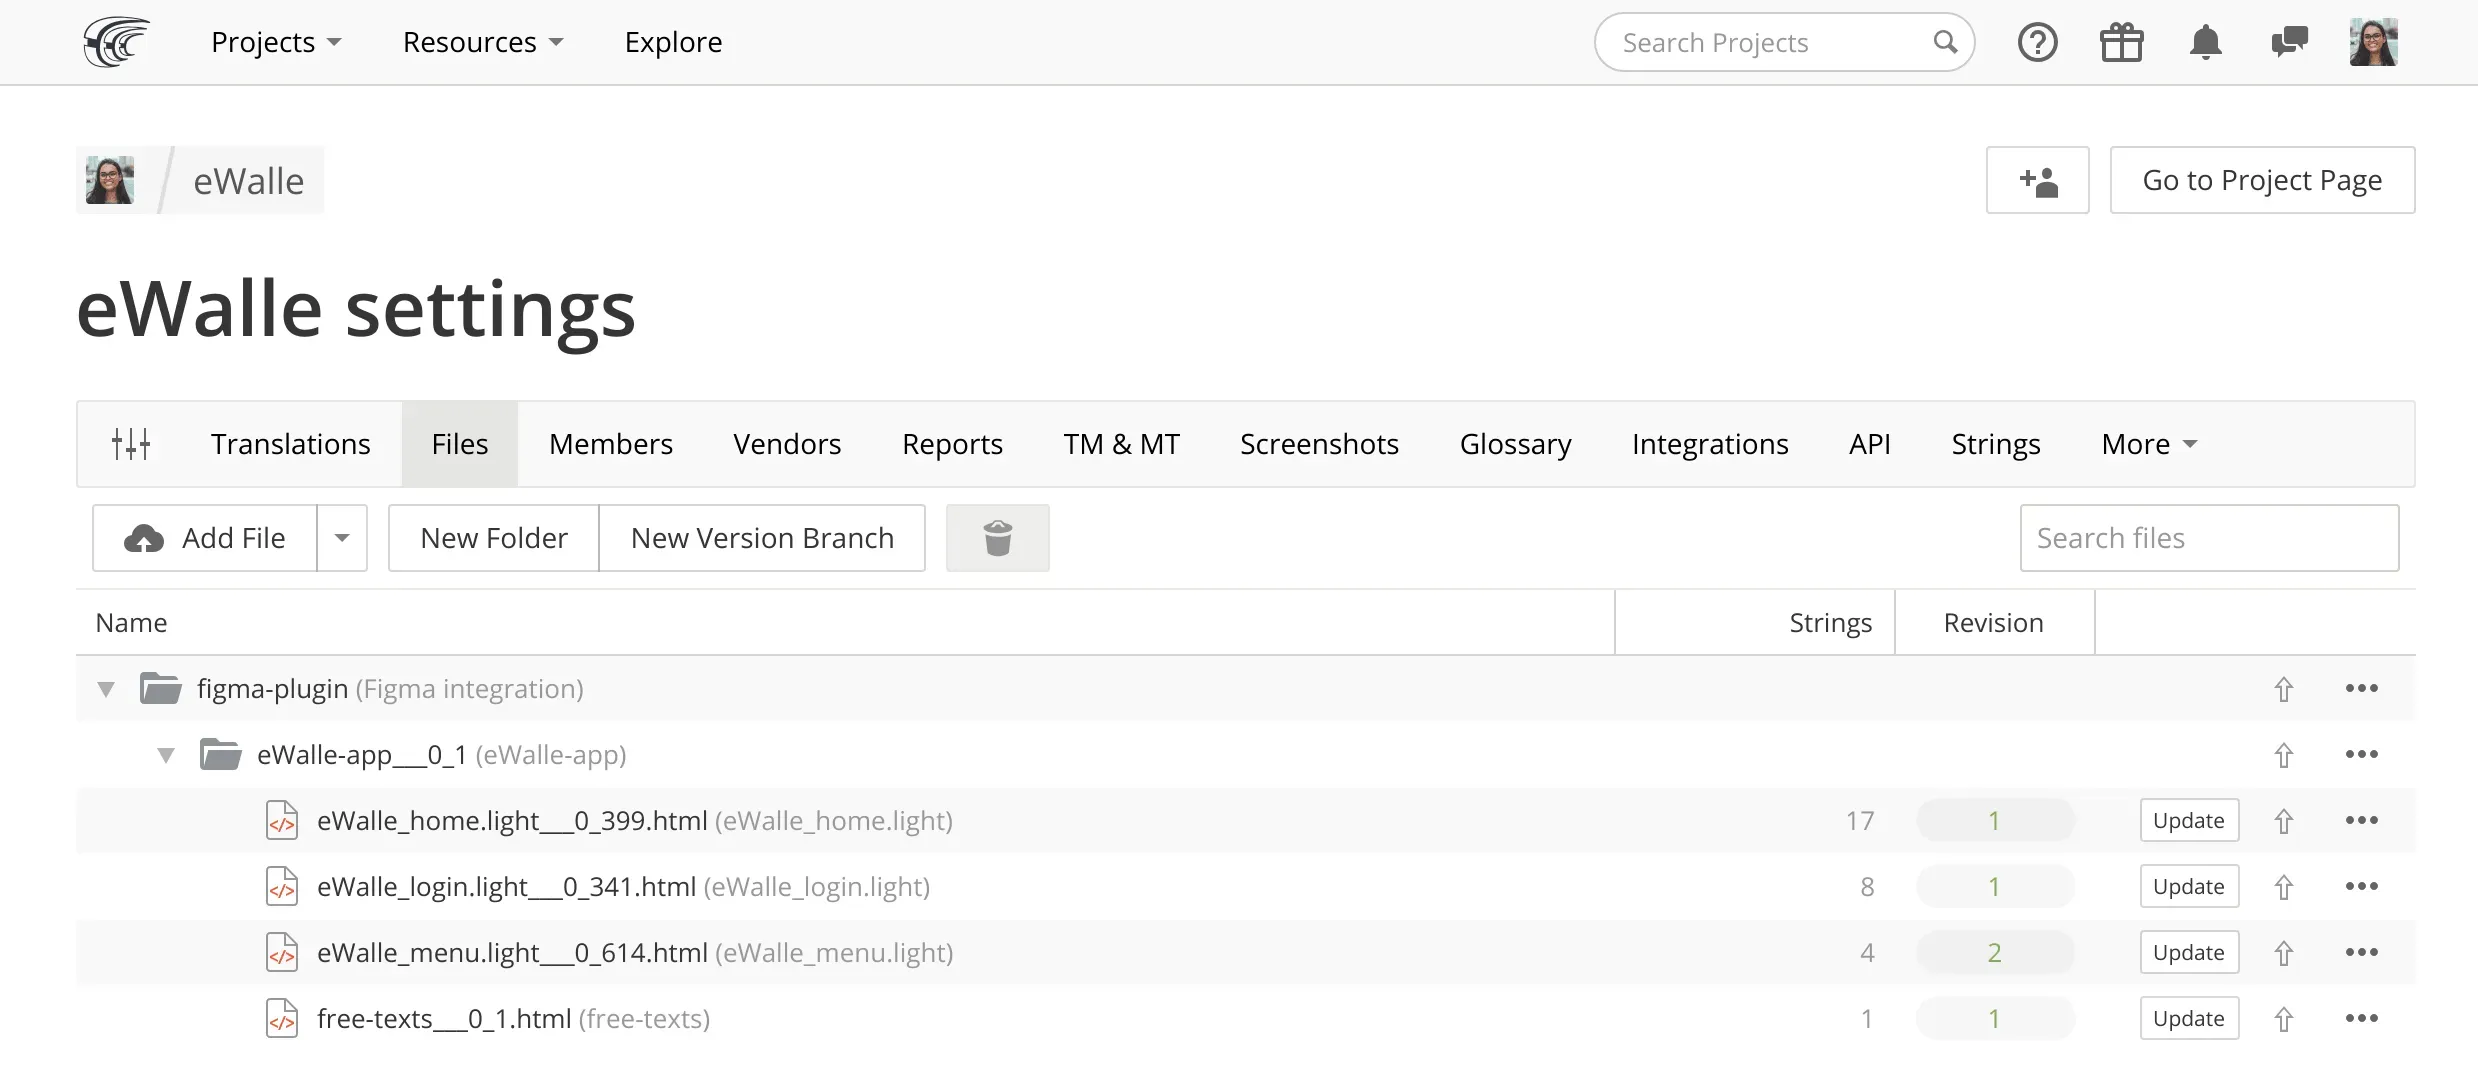The height and width of the screenshot is (1079, 2478).
Task: Open the Glossary tab
Action: [1515, 443]
